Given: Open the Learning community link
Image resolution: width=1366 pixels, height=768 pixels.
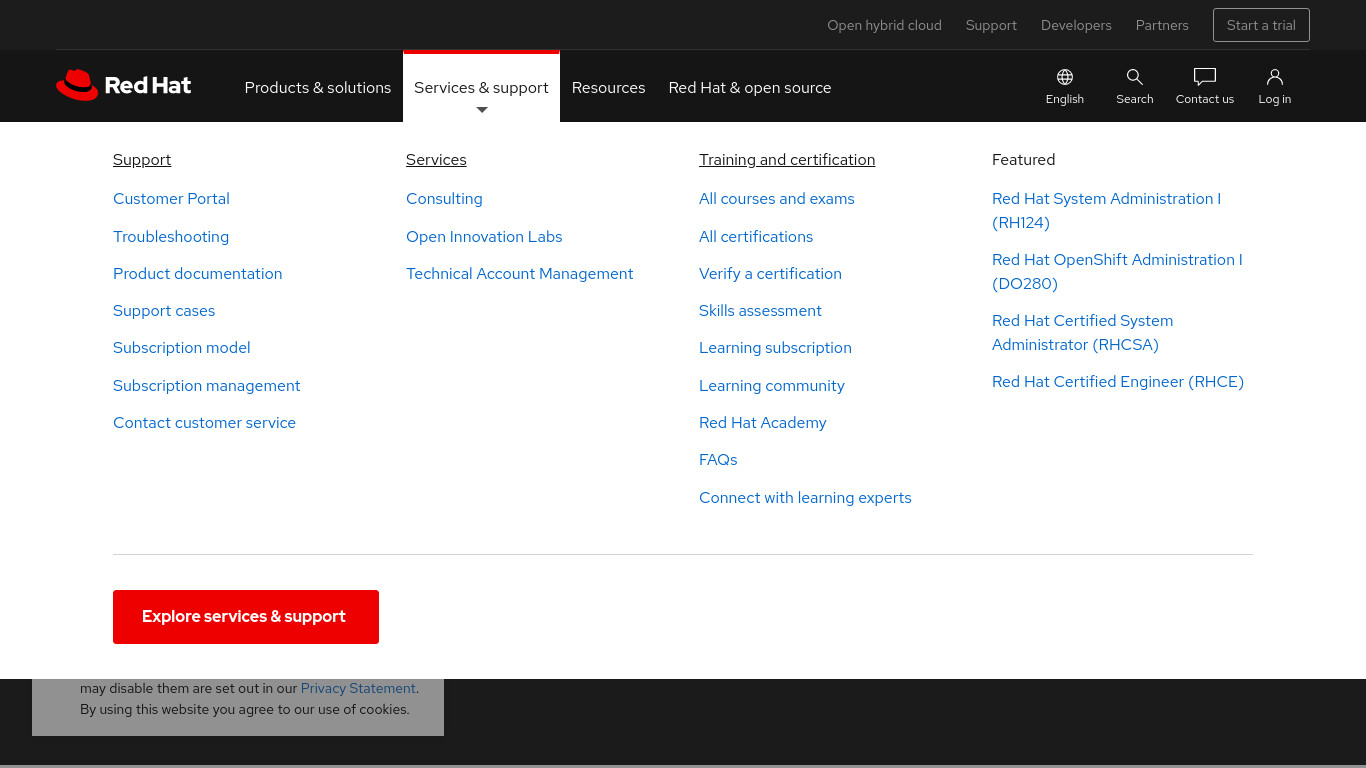Looking at the screenshot, I should (772, 386).
